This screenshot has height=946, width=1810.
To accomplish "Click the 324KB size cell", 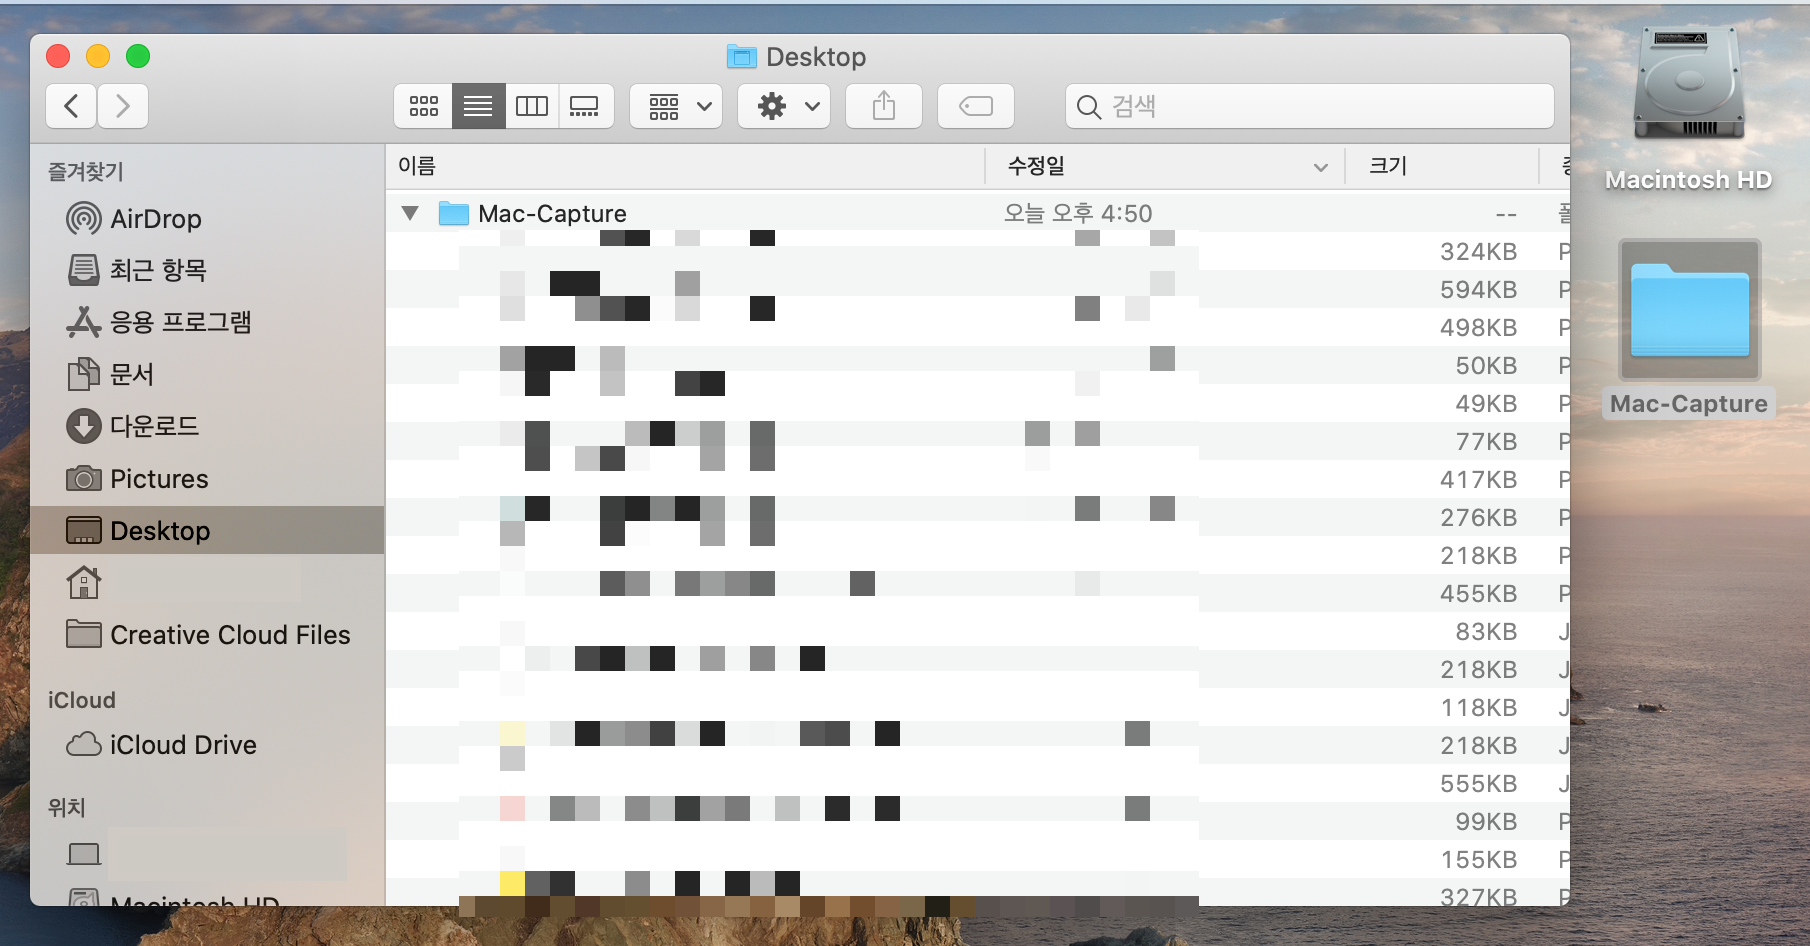I will point(1478,252).
